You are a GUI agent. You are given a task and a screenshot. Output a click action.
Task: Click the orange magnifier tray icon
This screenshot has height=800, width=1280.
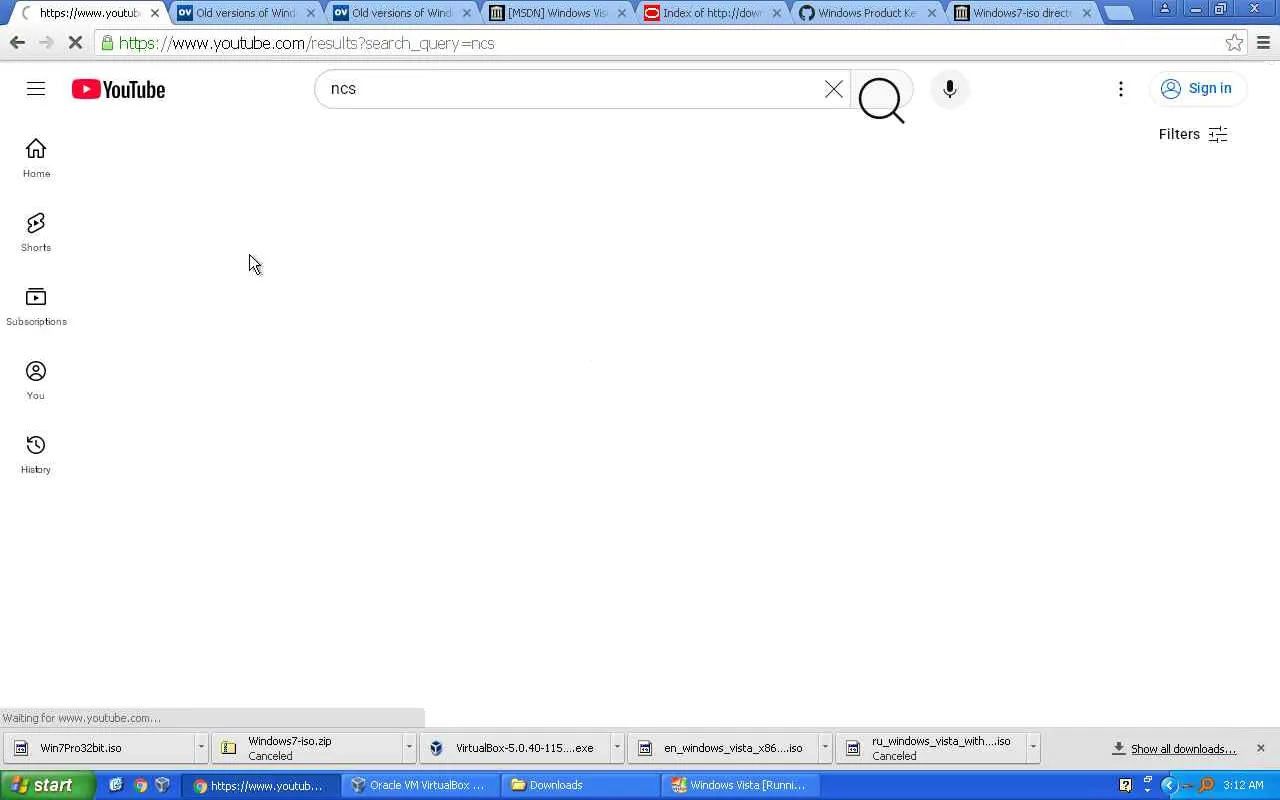pos(1206,785)
